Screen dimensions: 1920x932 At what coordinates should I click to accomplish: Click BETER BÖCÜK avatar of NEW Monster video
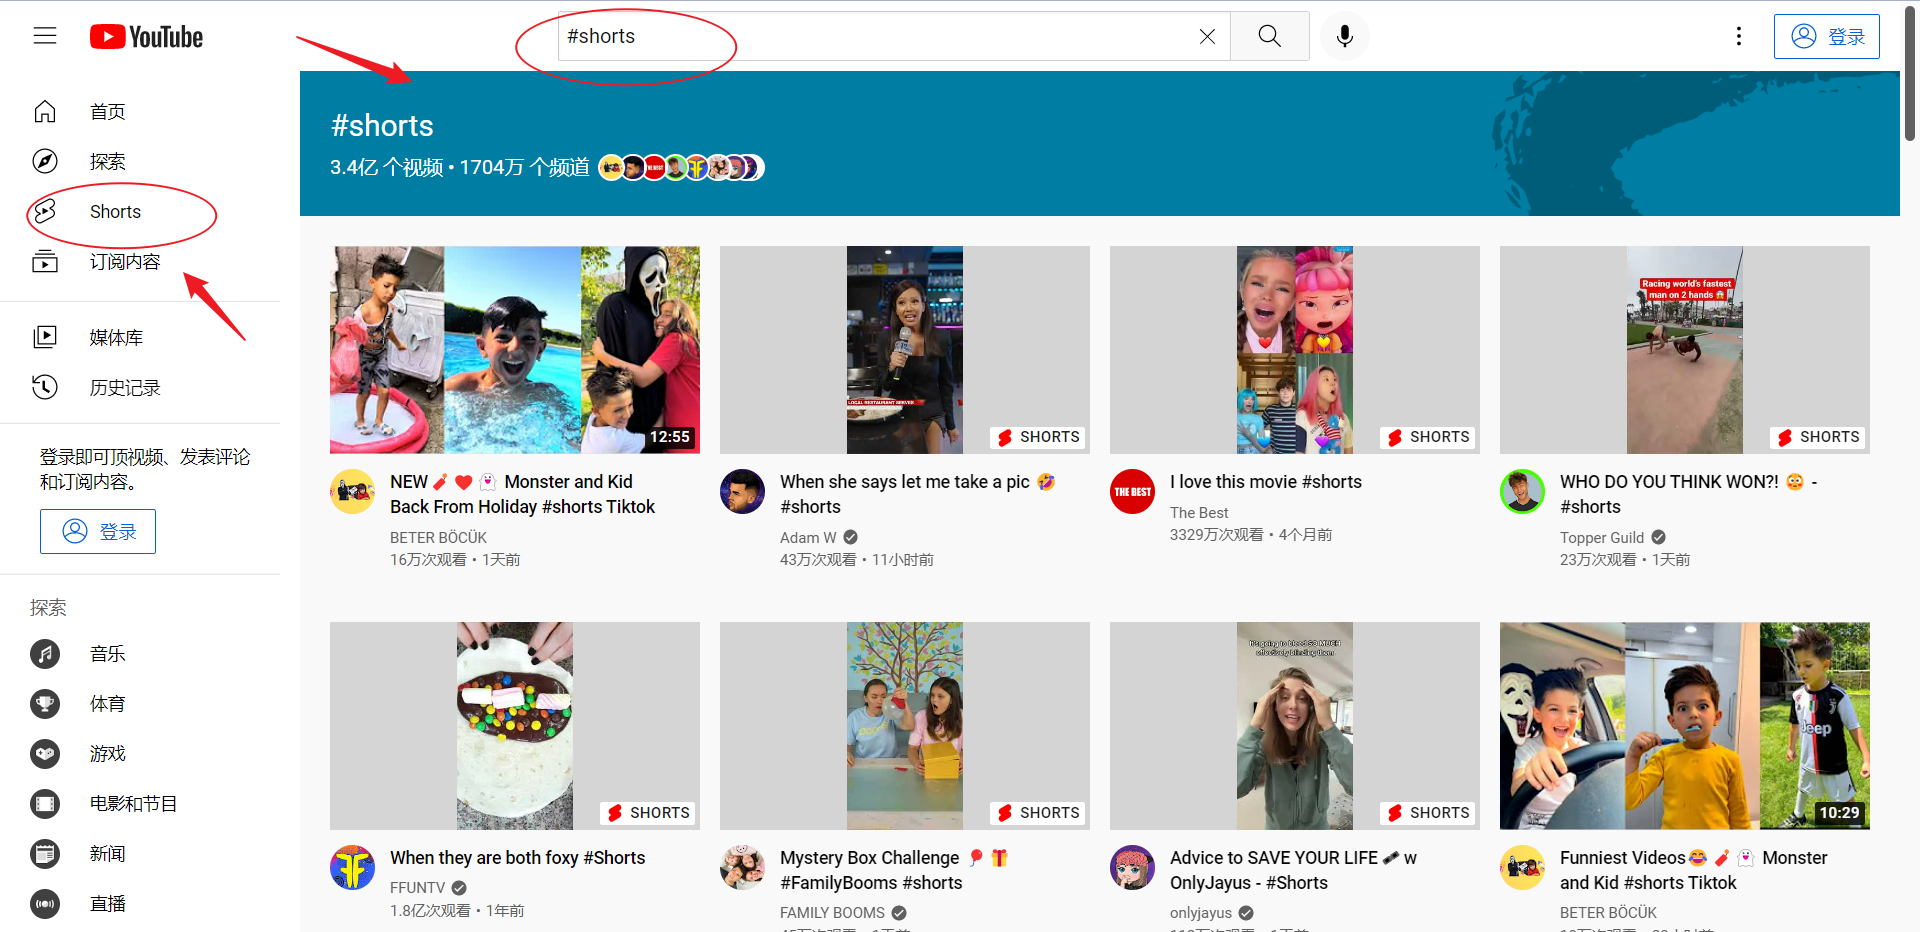pos(353,492)
